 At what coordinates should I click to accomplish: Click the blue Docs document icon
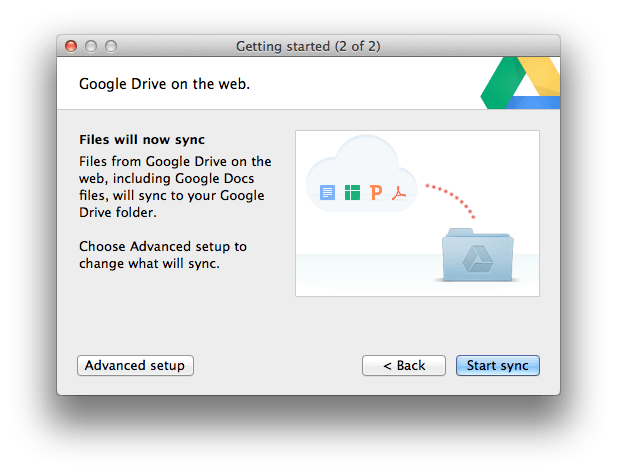coord(327,192)
